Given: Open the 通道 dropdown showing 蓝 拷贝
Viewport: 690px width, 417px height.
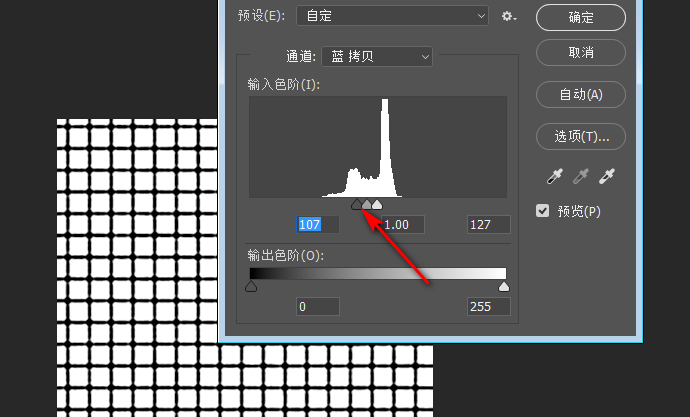Looking at the screenshot, I should coord(377,56).
